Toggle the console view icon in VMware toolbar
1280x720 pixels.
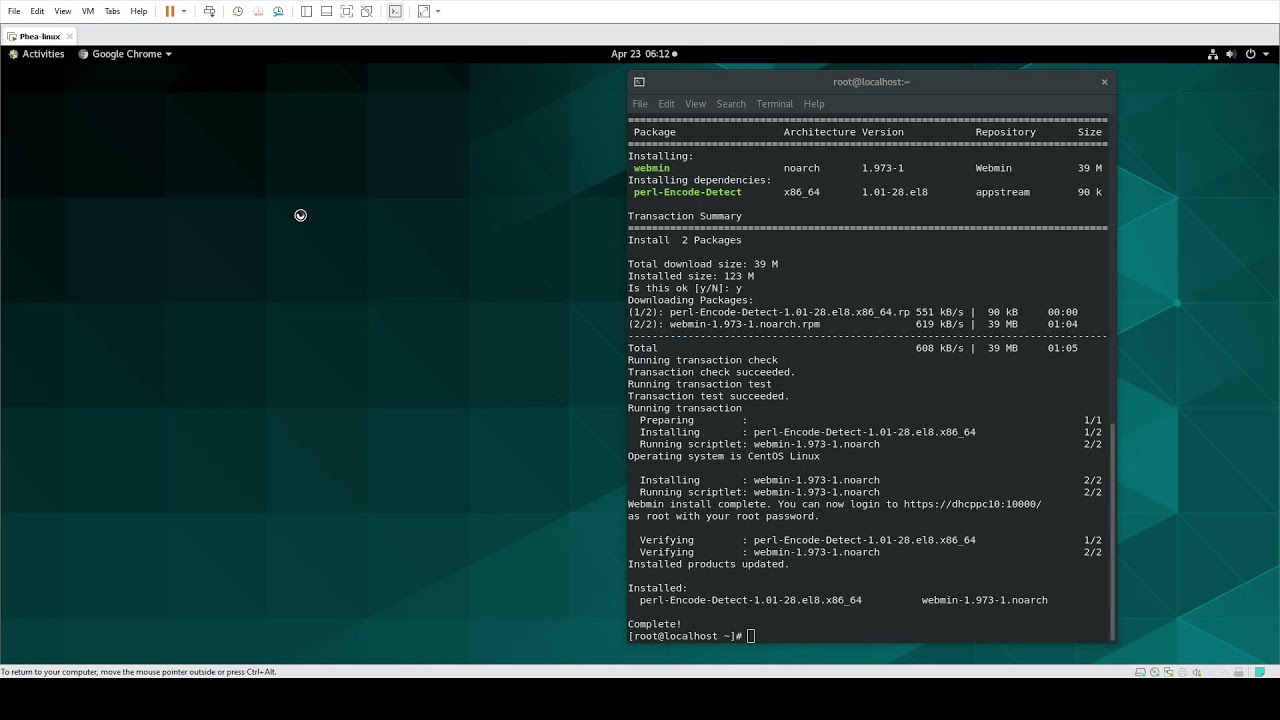click(395, 11)
